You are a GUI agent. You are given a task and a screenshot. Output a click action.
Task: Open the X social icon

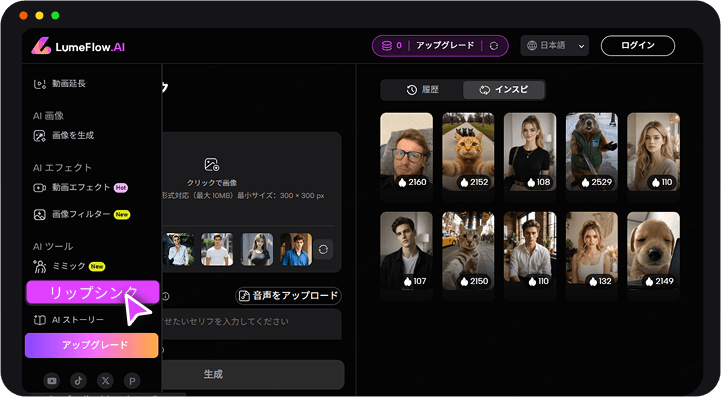pos(105,381)
